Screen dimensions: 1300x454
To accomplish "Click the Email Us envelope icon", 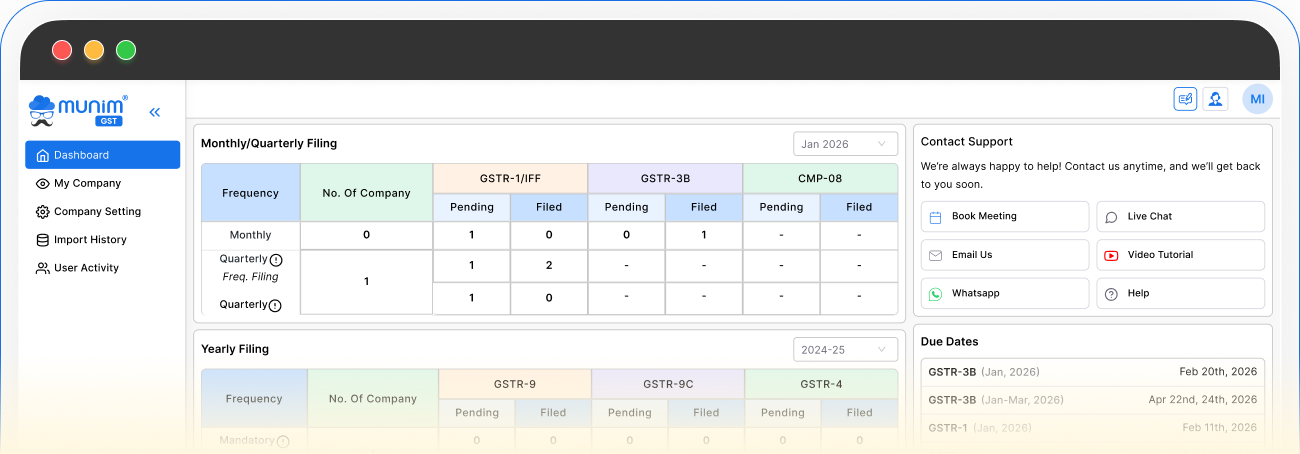I will pos(936,255).
